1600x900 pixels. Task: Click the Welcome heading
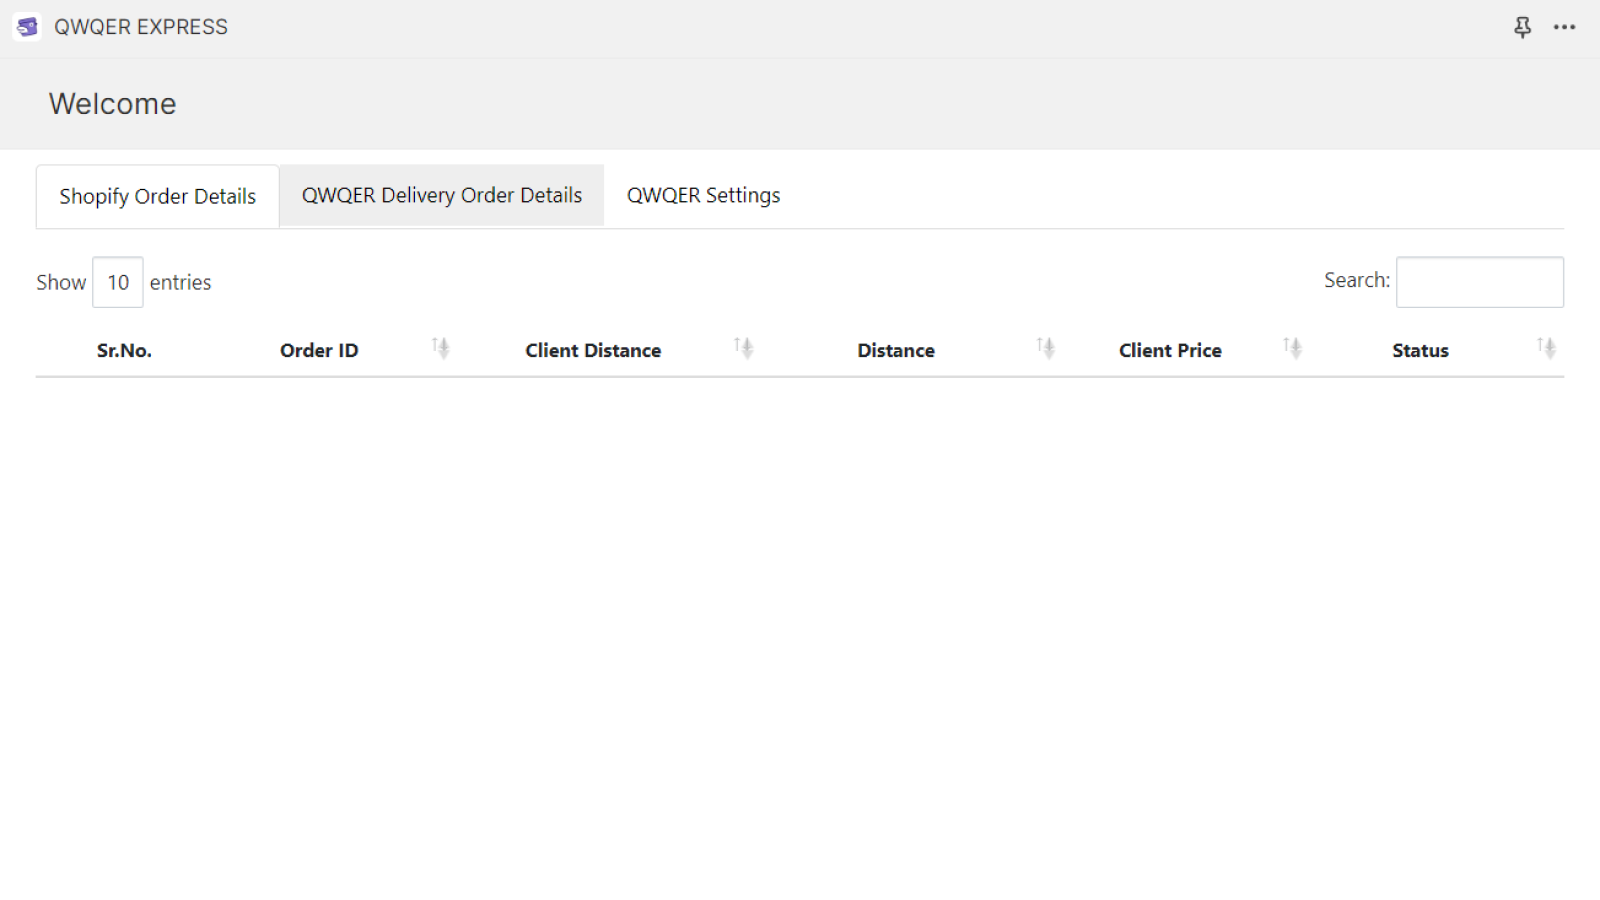pos(113,104)
